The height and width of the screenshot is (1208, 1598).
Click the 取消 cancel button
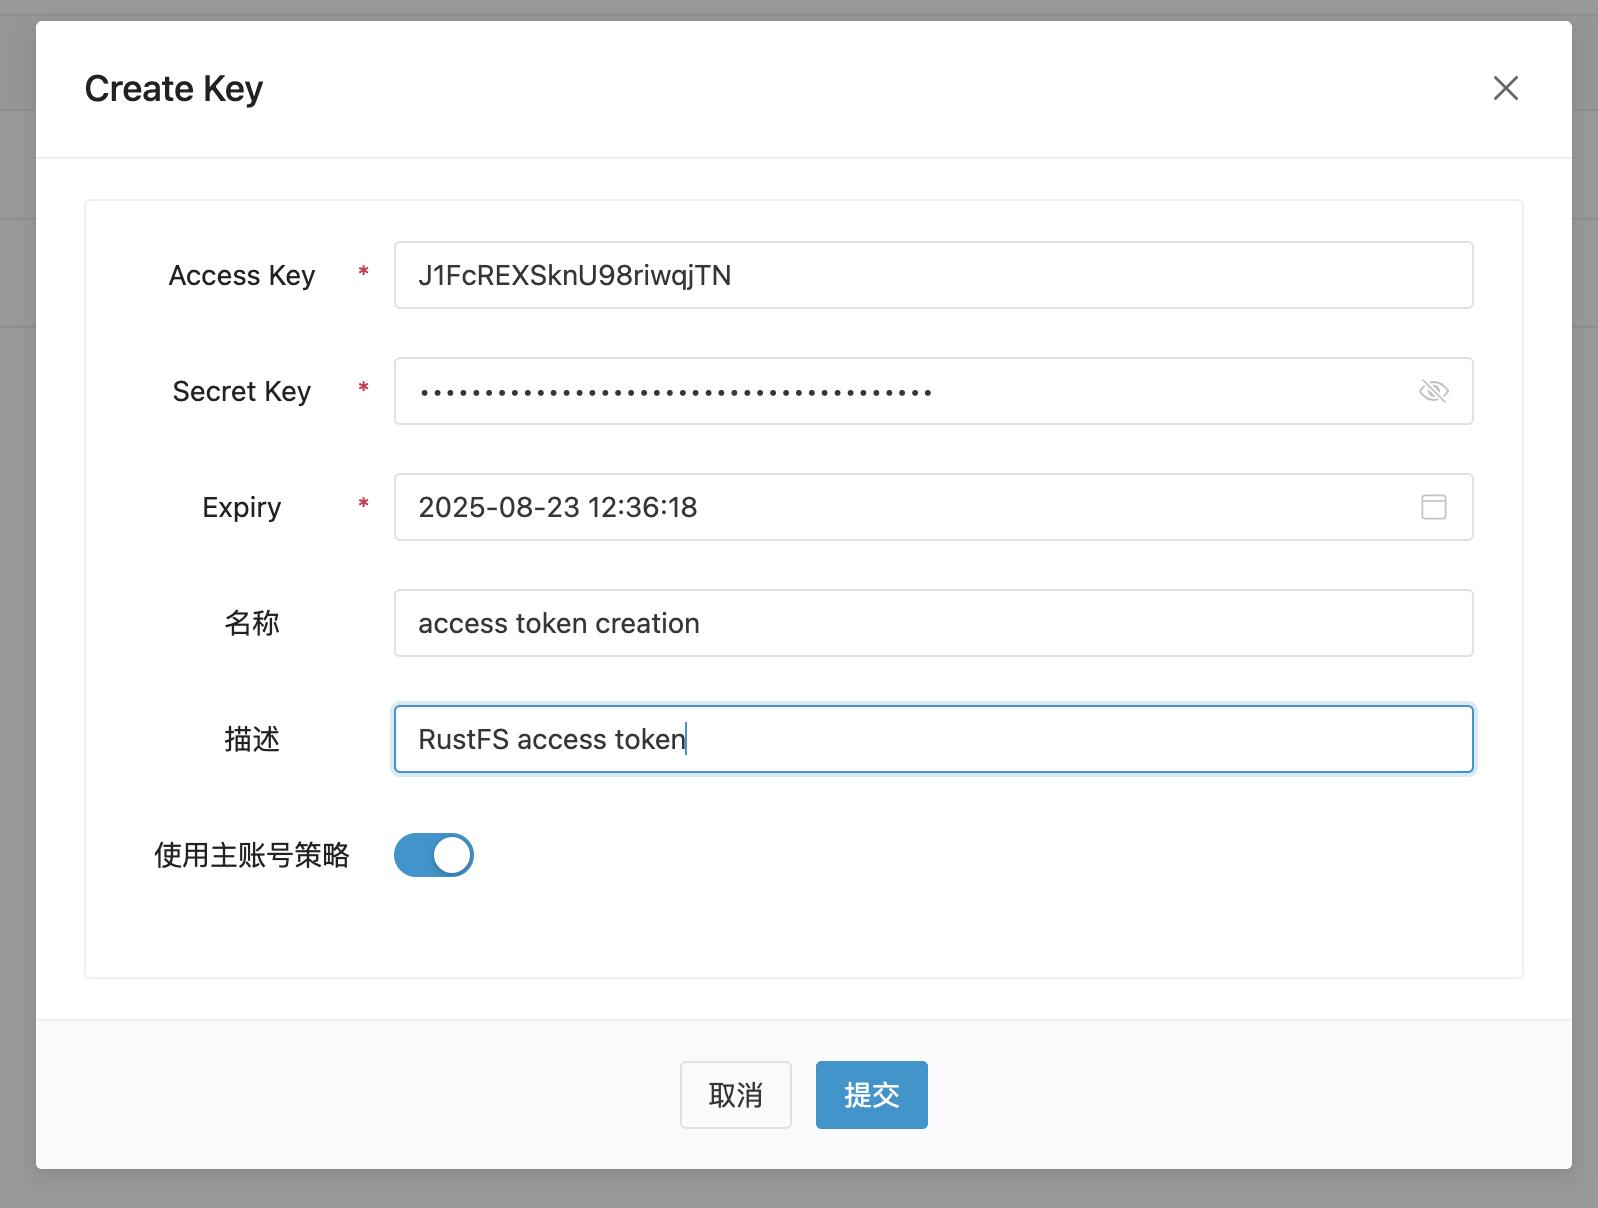click(735, 1095)
